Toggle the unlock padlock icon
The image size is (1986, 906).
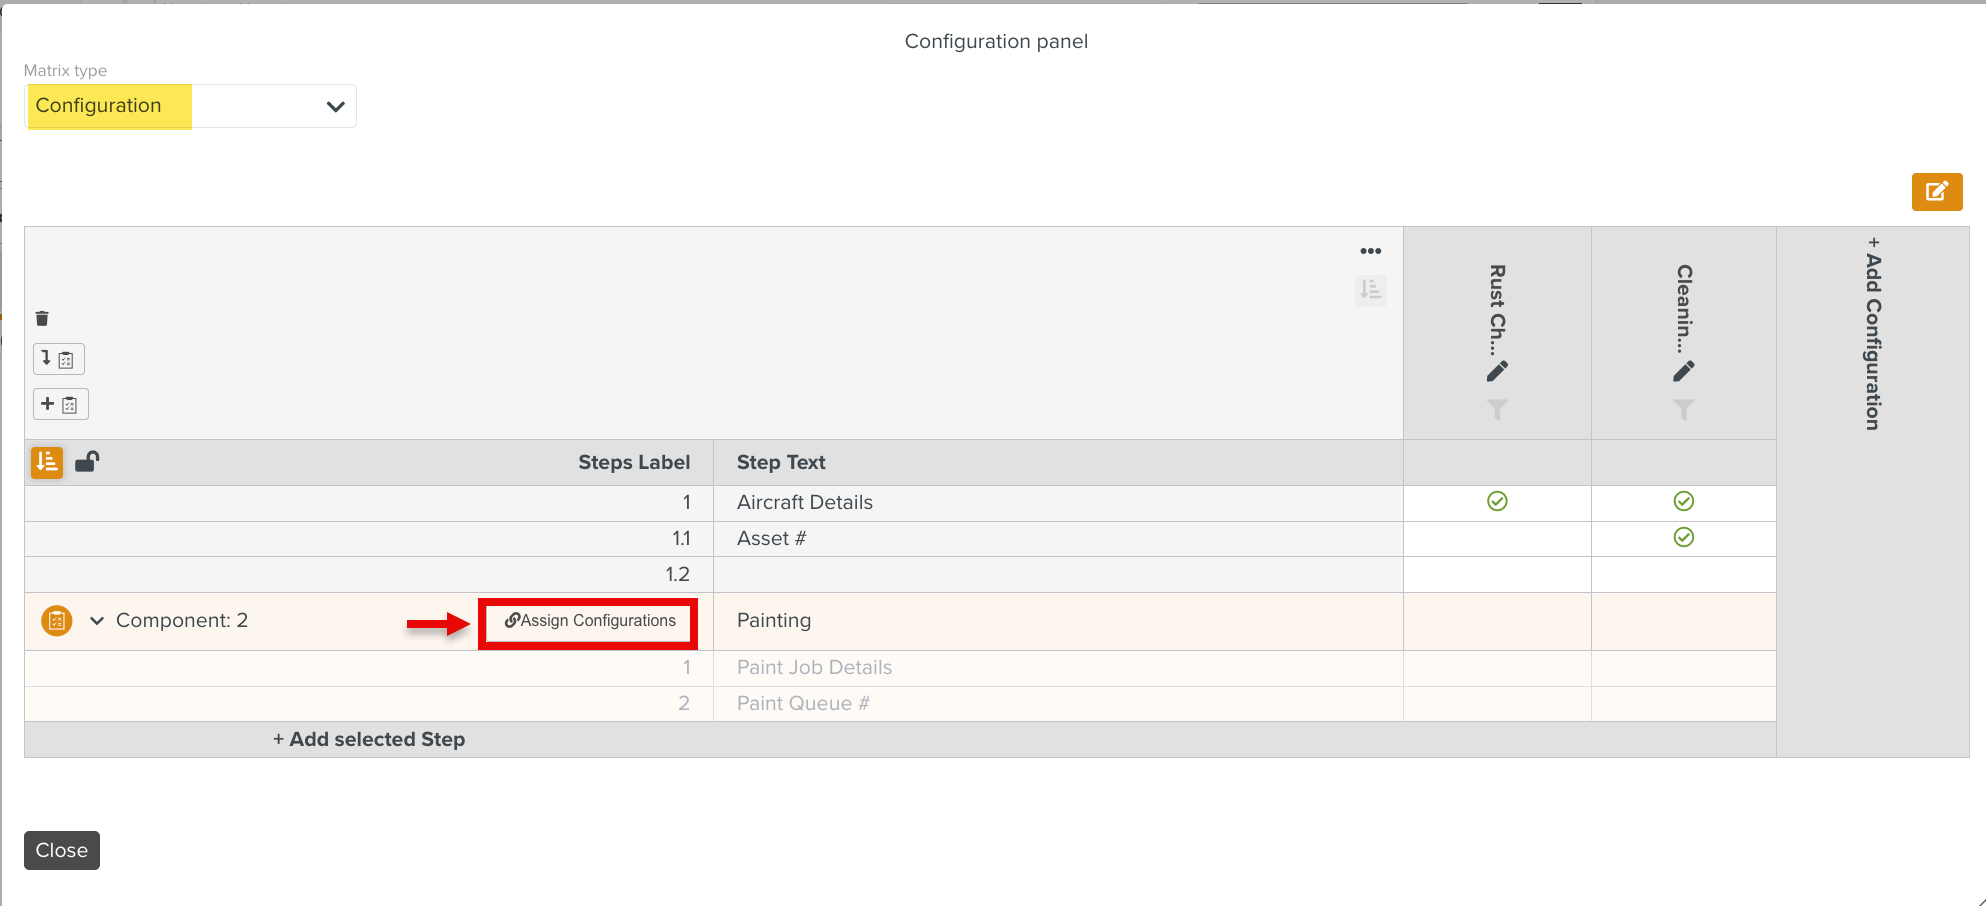pyautogui.click(x=87, y=461)
